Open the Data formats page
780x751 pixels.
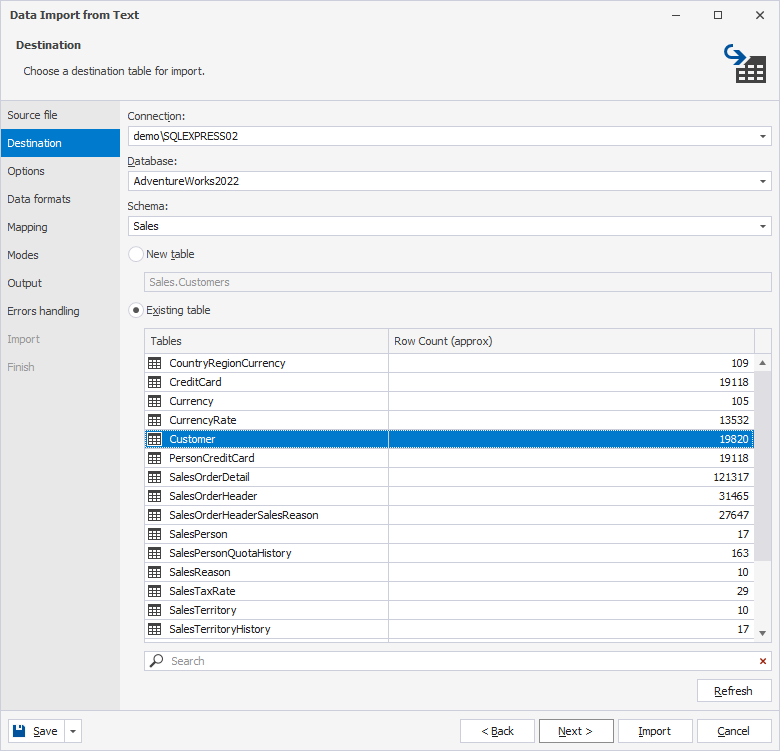60,199
